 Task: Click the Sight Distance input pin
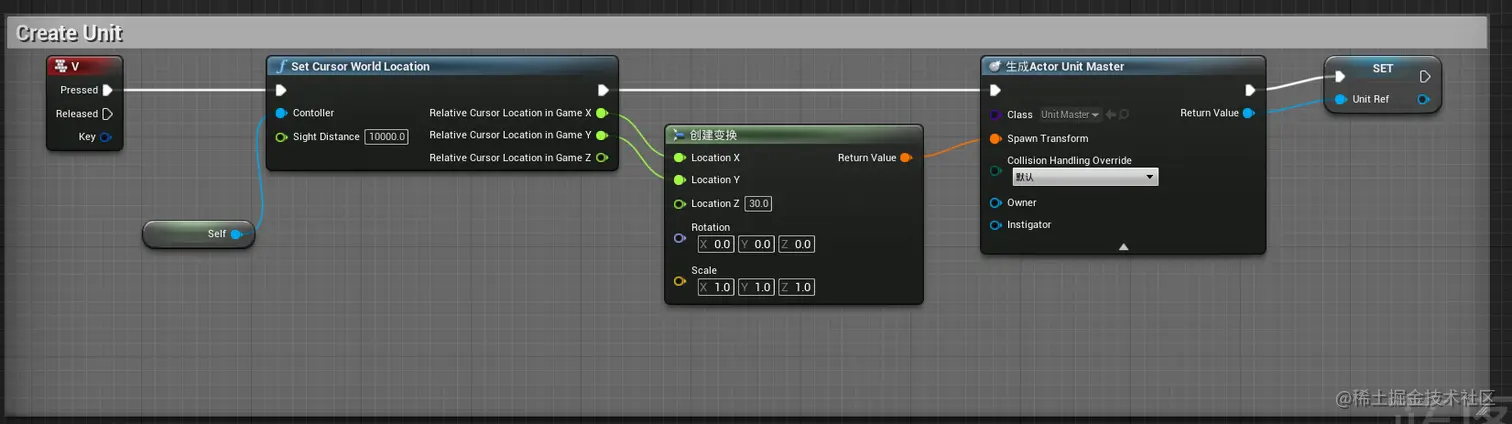(x=281, y=137)
